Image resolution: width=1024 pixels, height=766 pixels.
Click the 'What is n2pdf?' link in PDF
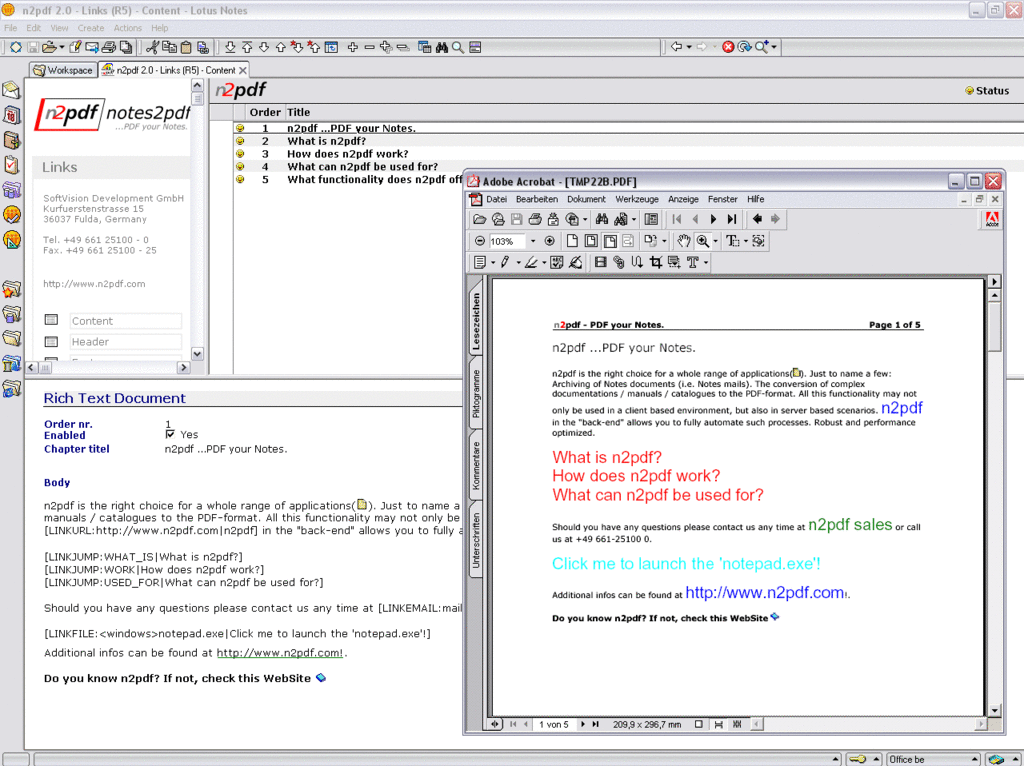[607, 457]
